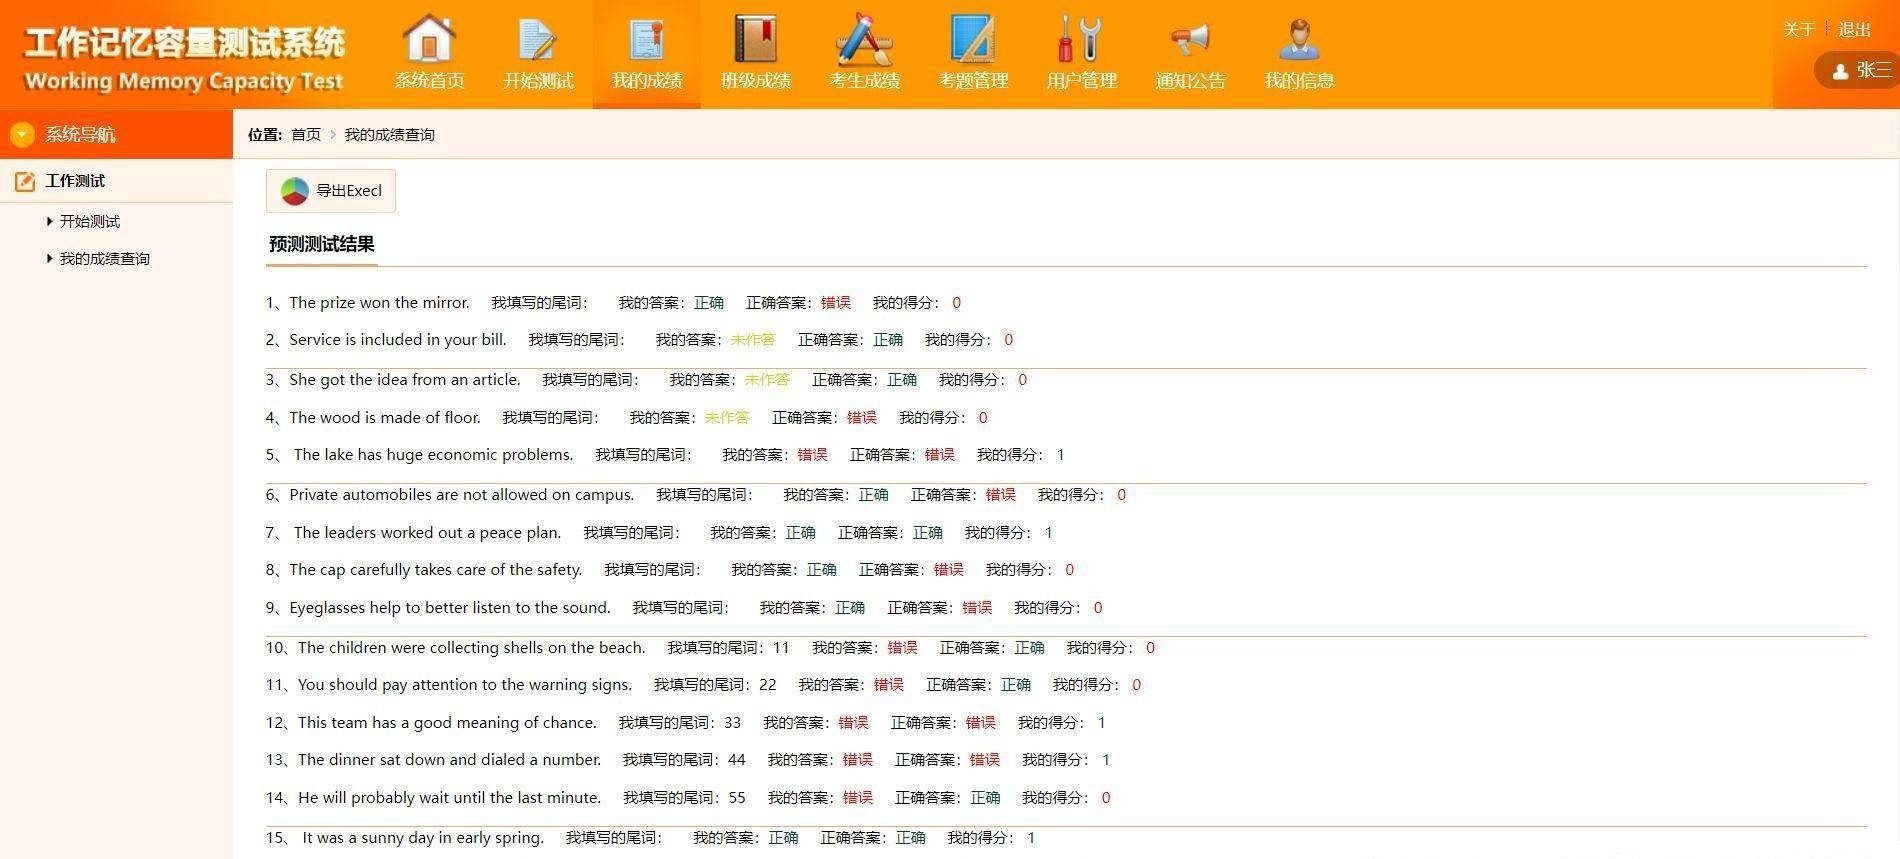
Task: Open 开始测试 notepad icon in top navigation
Action: (x=538, y=40)
